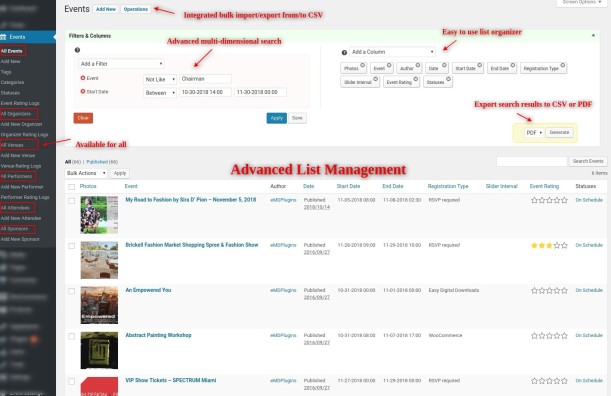Click Apply next to Bulk Actions

(120, 173)
